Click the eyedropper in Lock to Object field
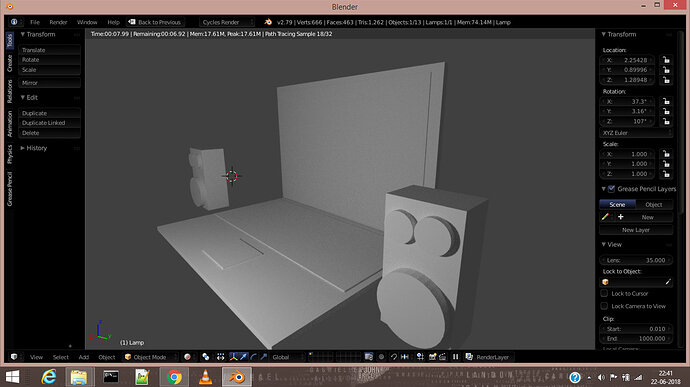Image resolution: width=690 pixels, height=387 pixels. pos(668,282)
